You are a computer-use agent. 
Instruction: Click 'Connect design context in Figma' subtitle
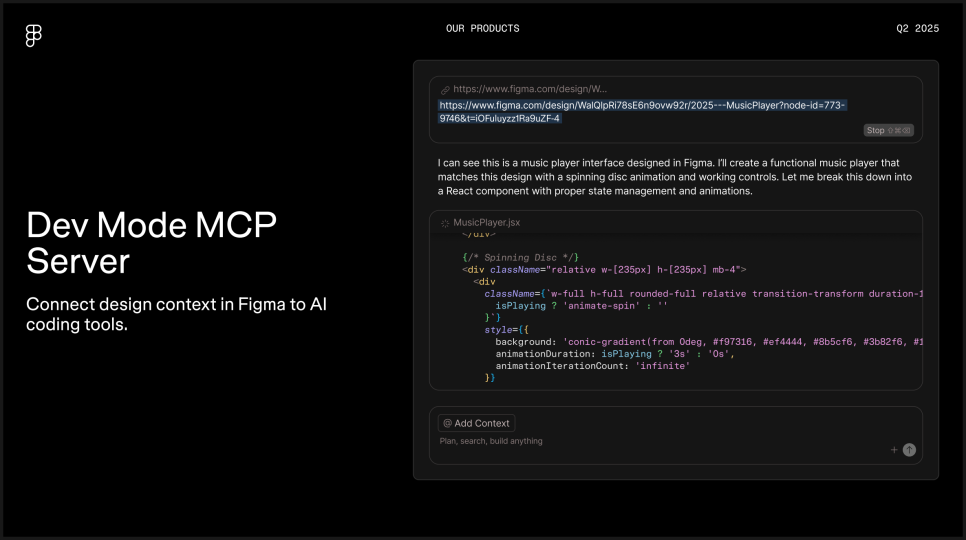[176, 314]
